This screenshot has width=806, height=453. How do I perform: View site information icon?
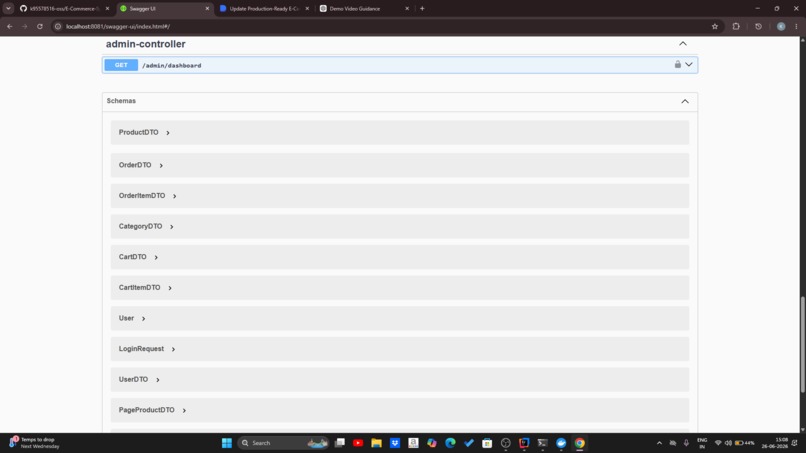[58, 26]
